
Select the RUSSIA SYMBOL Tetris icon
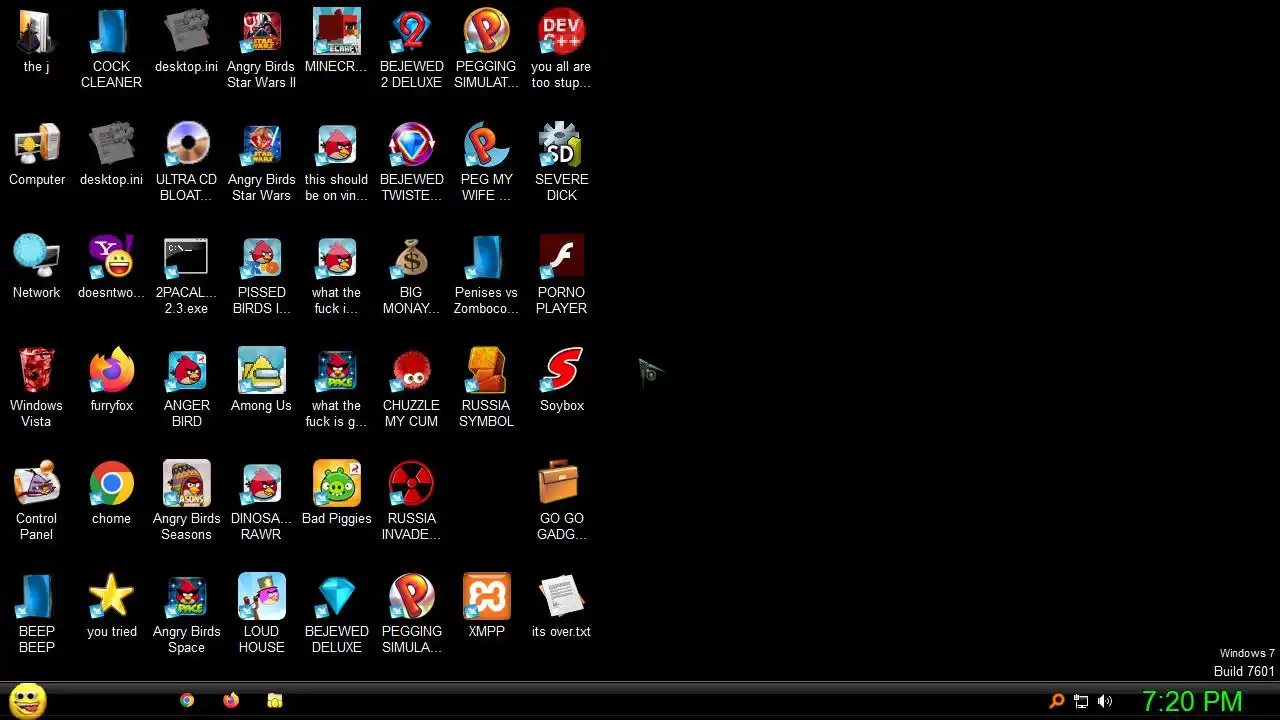pos(486,371)
